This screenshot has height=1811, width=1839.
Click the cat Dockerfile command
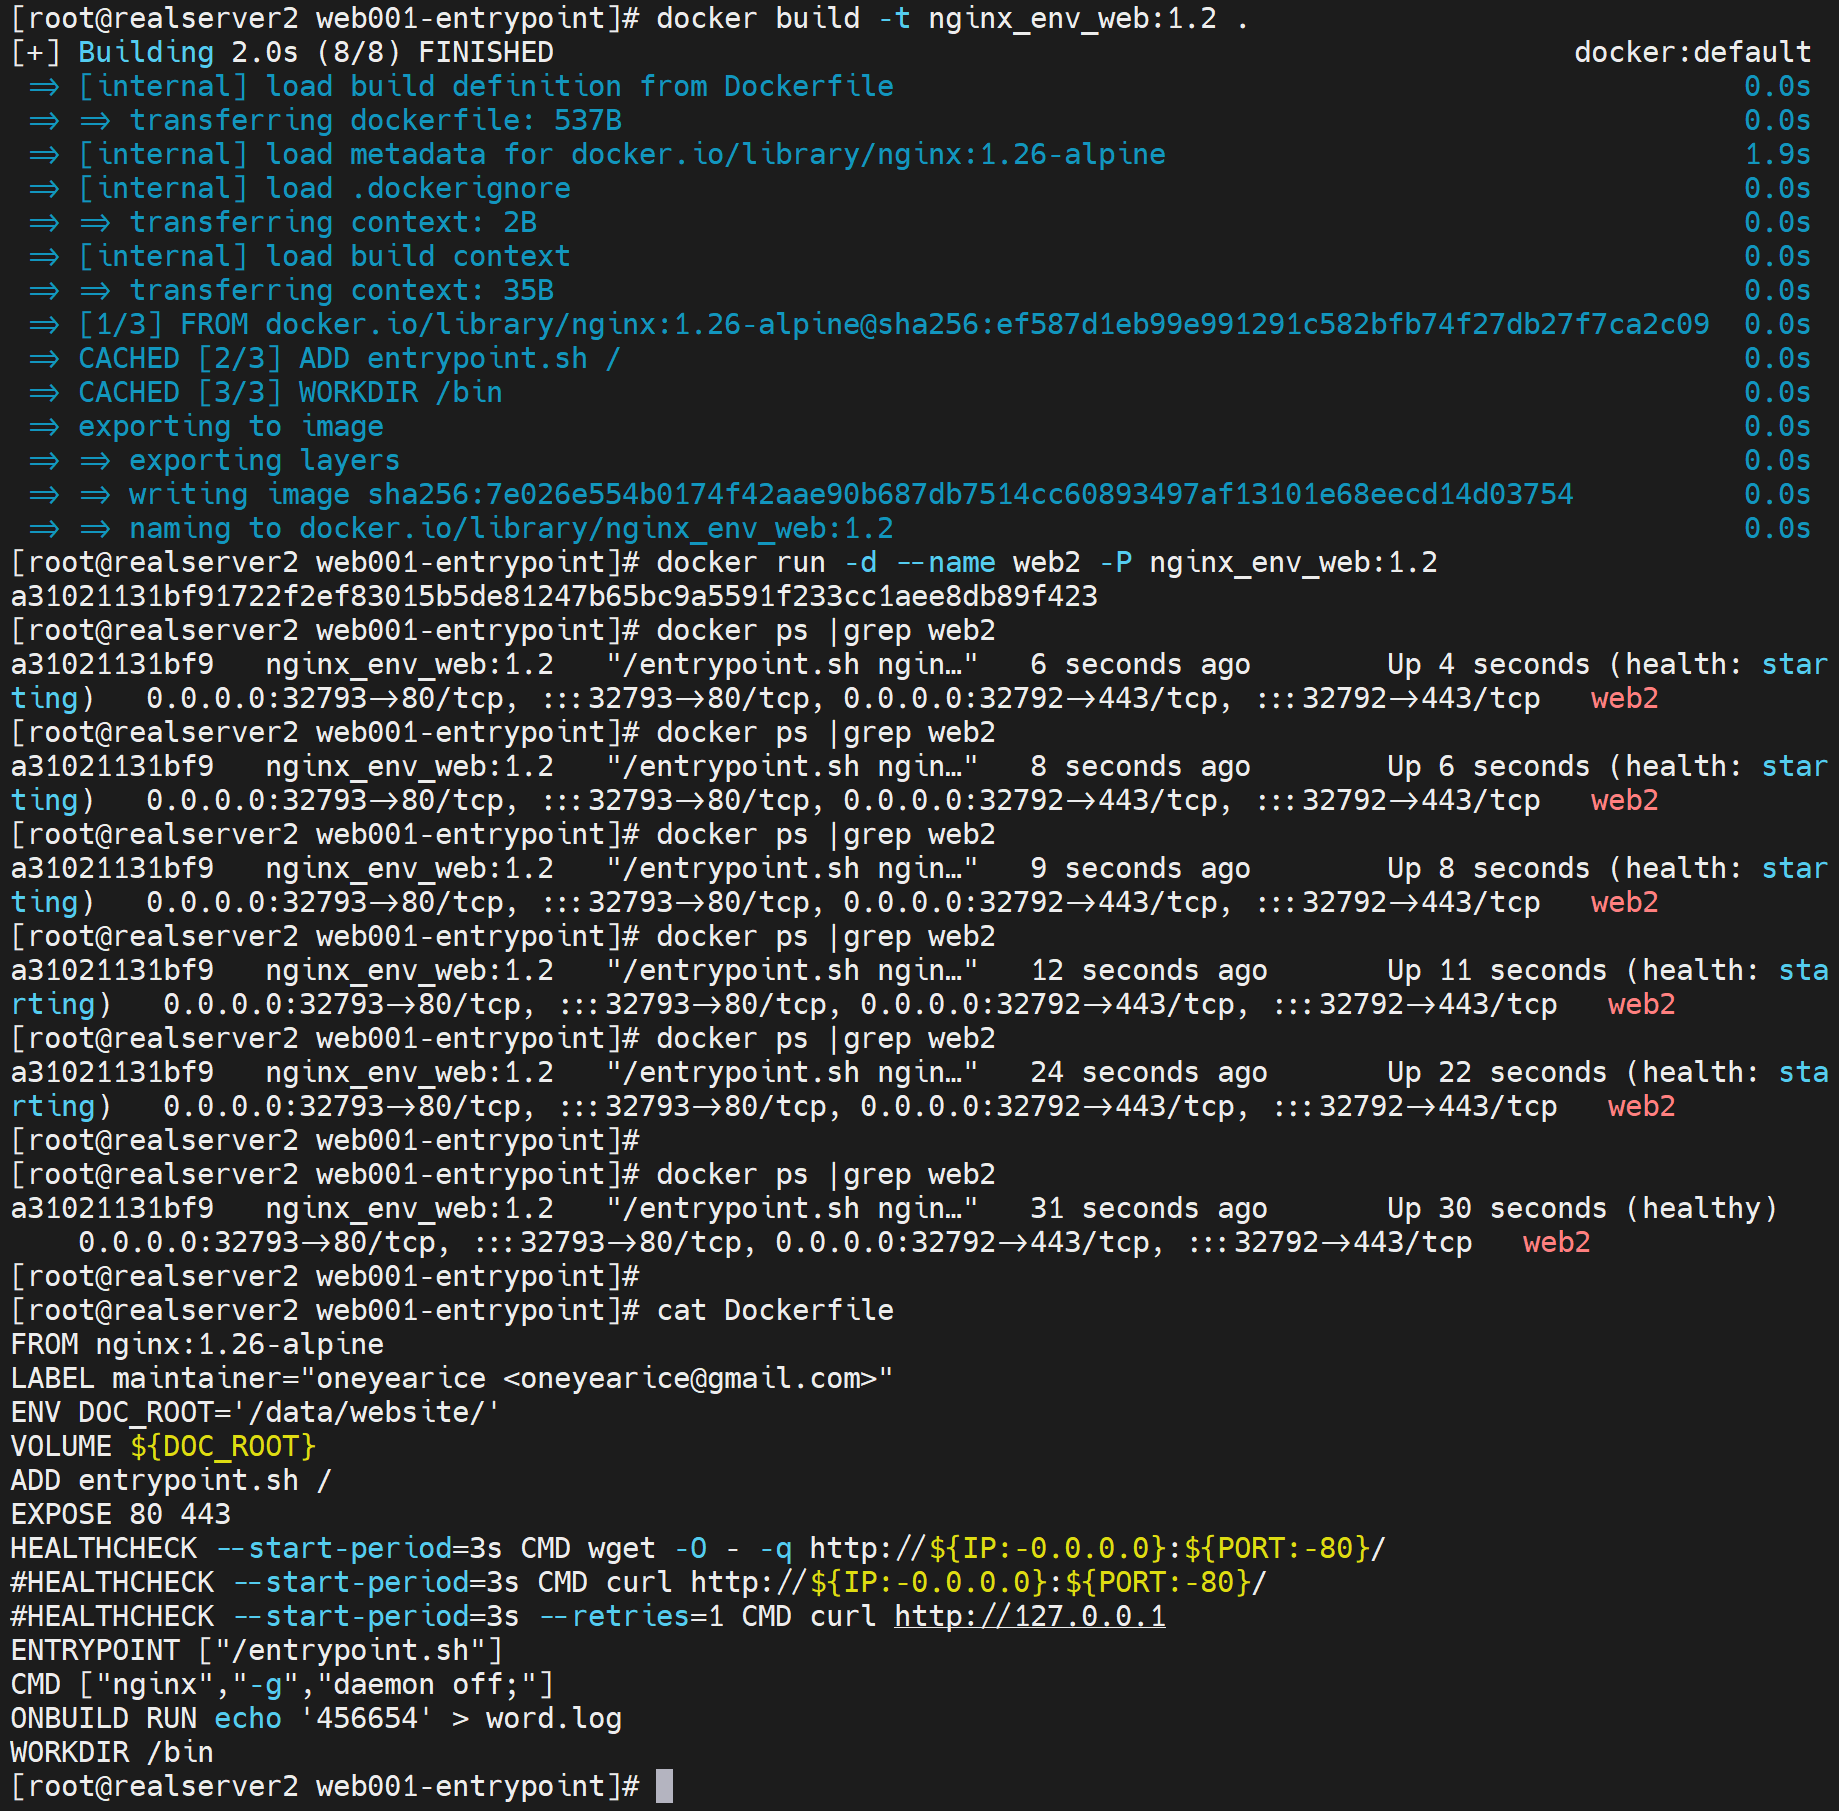[775, 1310]
